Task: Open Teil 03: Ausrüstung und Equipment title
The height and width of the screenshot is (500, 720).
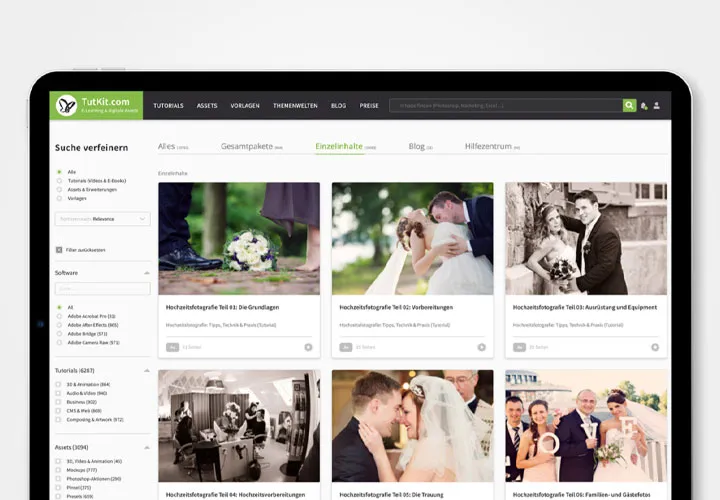Action: [585, 308]
